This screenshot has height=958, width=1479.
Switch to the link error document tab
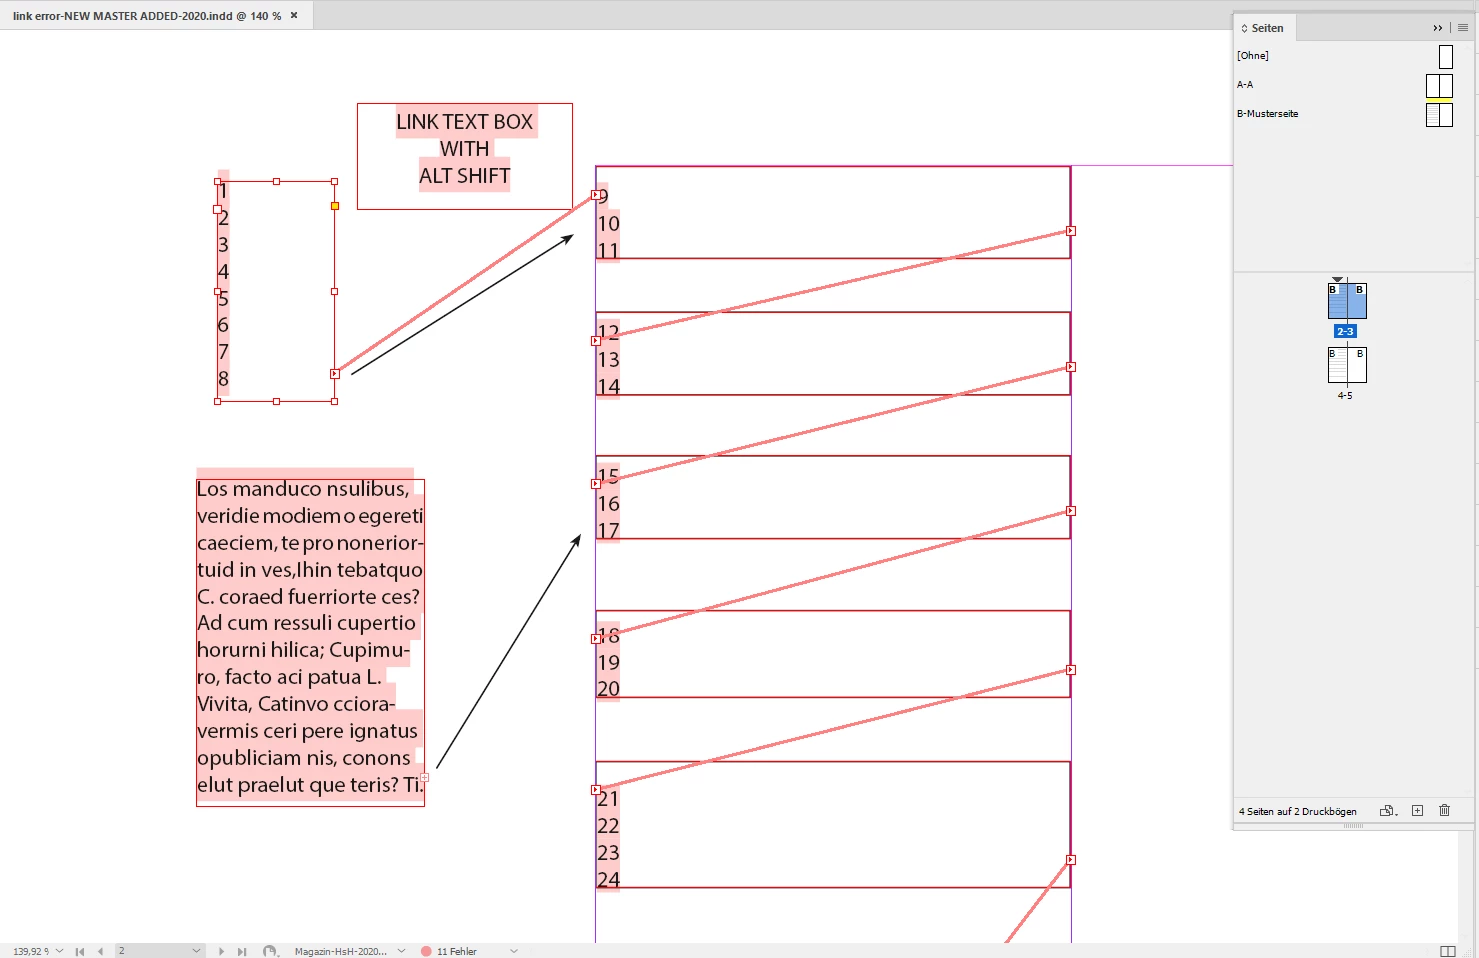pos(147,15)
